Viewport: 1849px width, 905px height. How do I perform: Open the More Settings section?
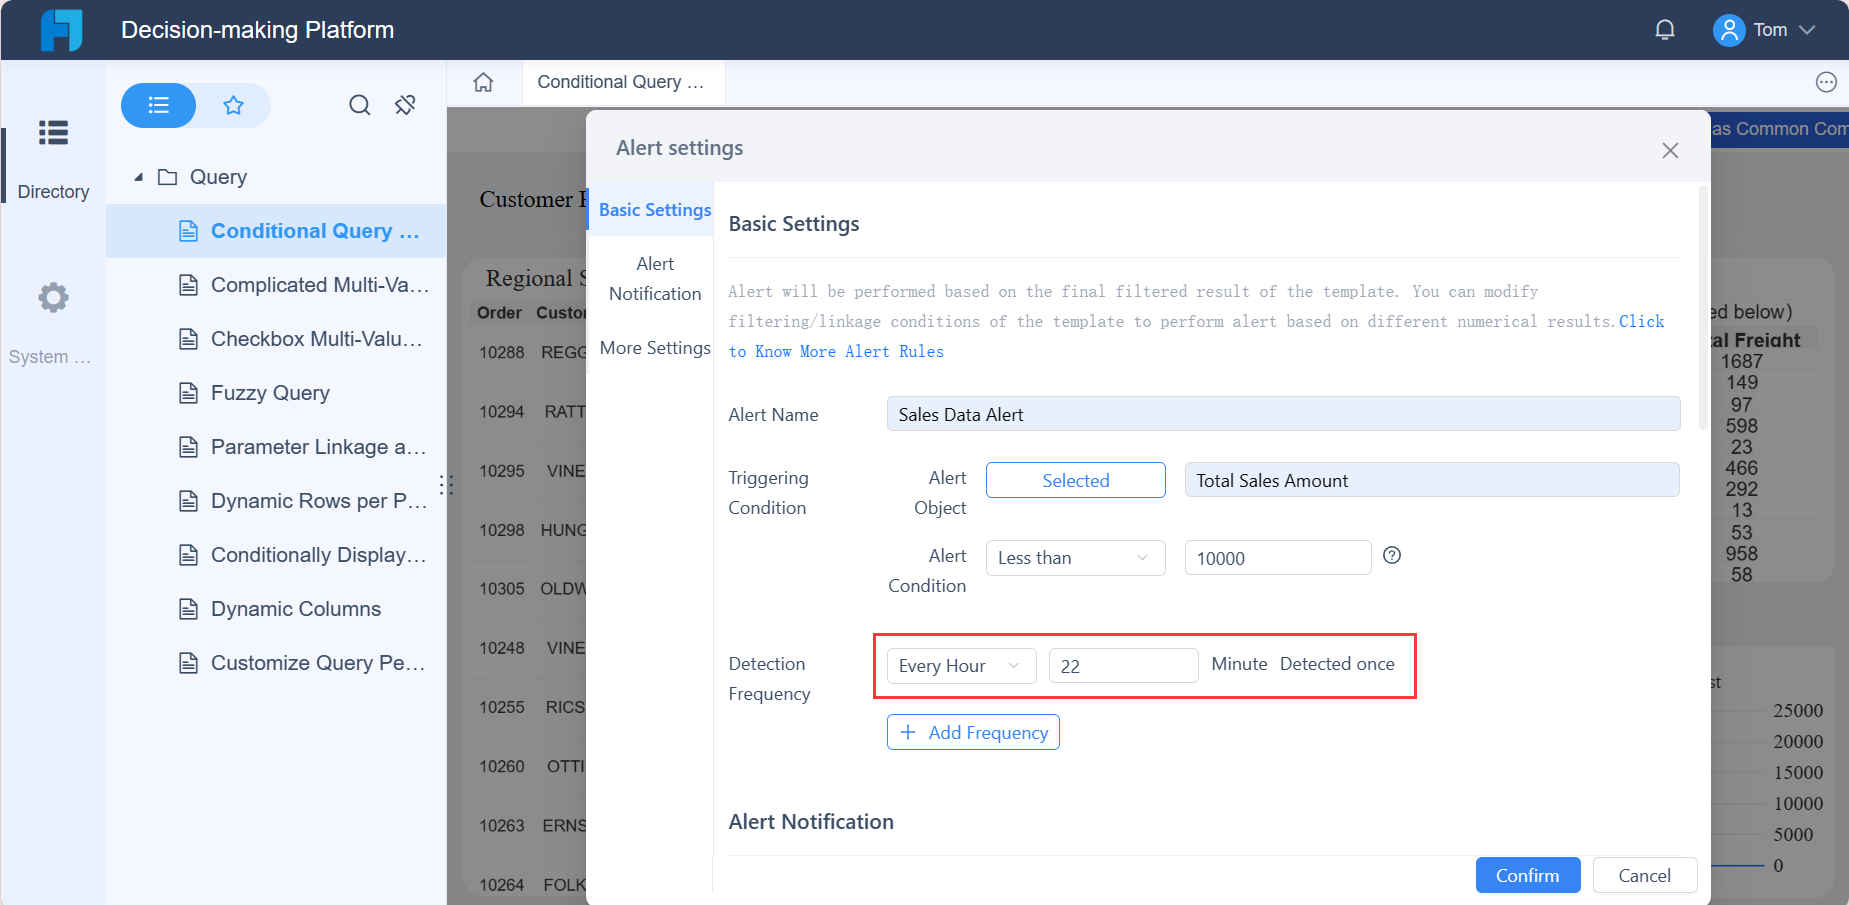pyautogui.click(x=655, y=348)
